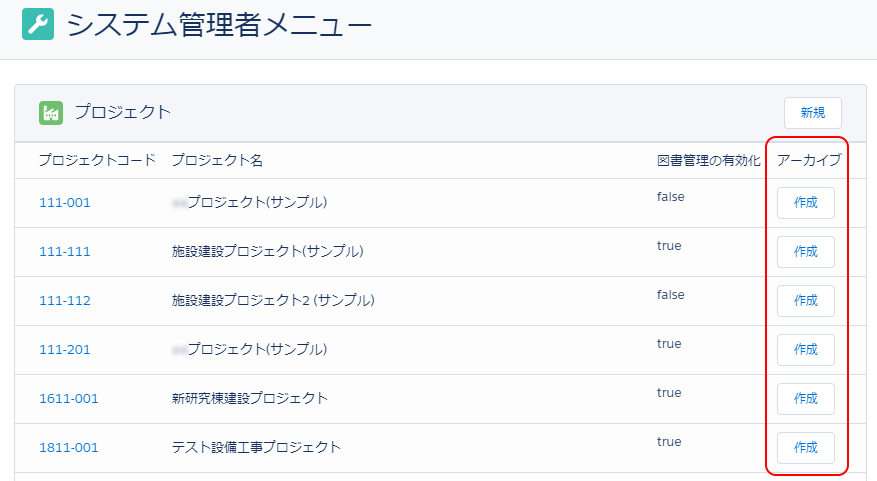The height and width of the screenshot is (481, 877).
Task: Click the green project factory icon
Action: tap(51, 112)
